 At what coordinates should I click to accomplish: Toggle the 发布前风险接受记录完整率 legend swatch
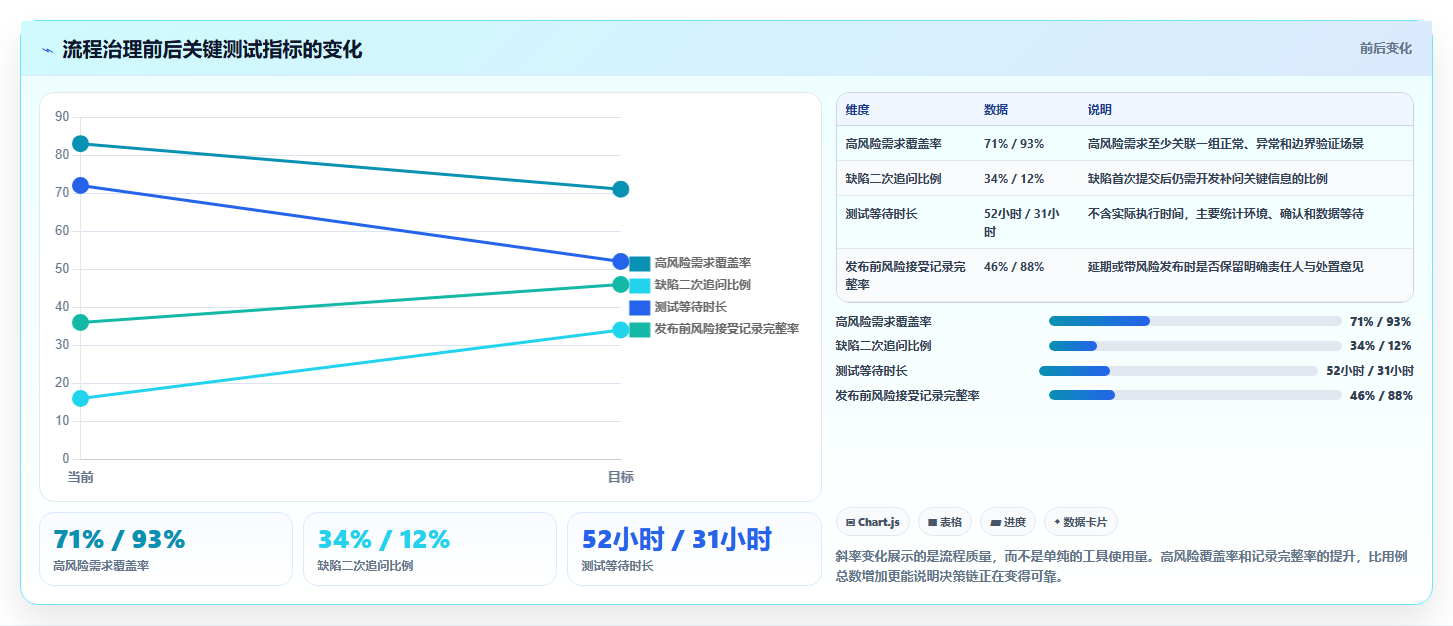coord(640,329)
